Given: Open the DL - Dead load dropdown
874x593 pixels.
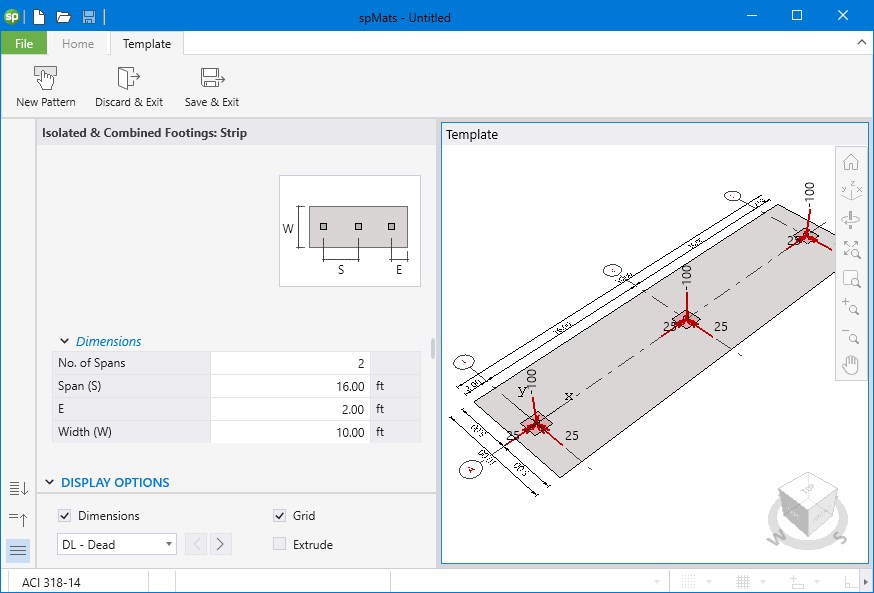Looking at the screenshot, I should [x=117, y=545].
